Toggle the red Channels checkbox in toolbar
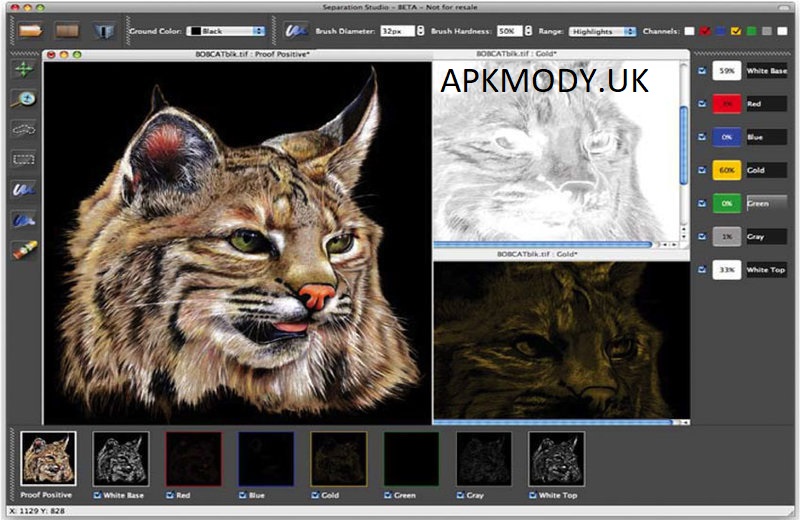Image resolution: width=800 pixels, height=520 pixels. click(x=705, y=31)
